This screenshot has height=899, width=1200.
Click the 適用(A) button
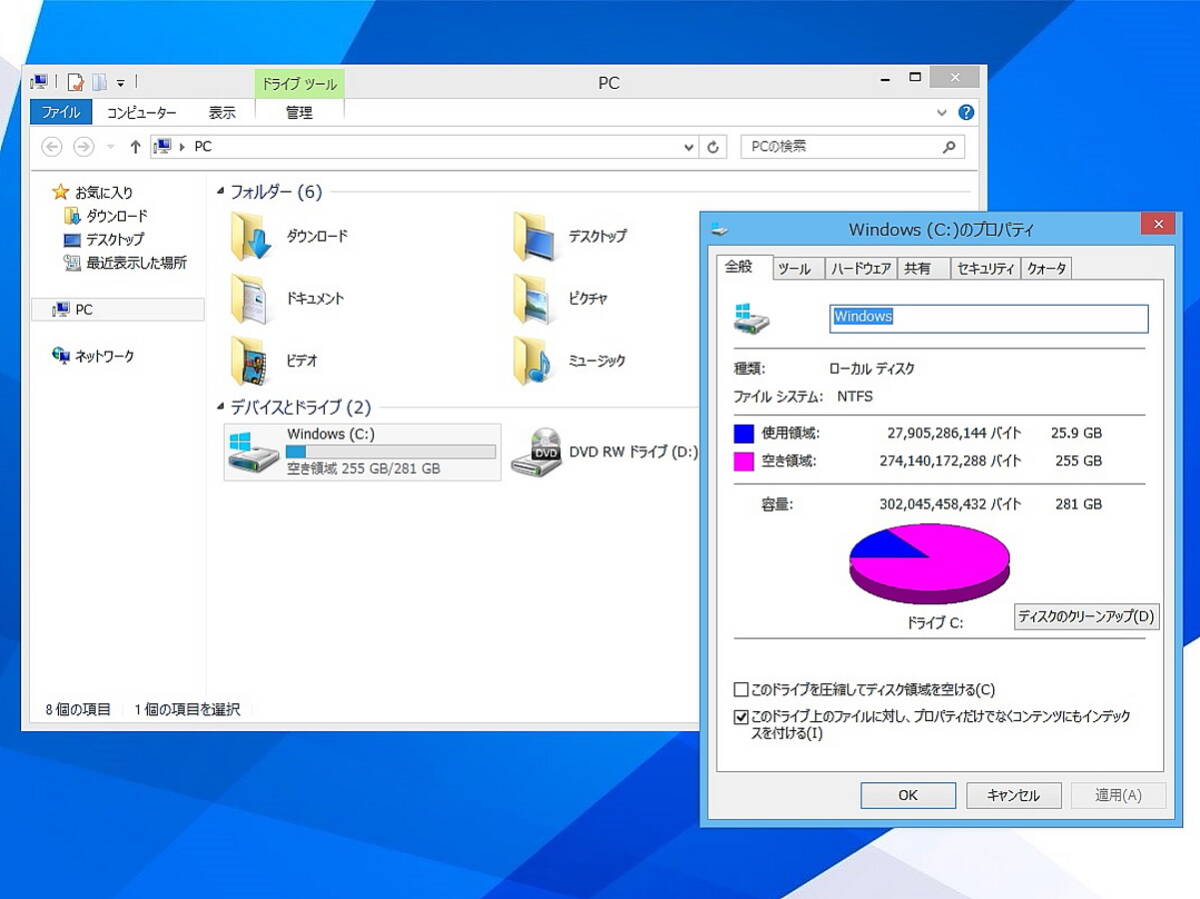pos(1118,796)
